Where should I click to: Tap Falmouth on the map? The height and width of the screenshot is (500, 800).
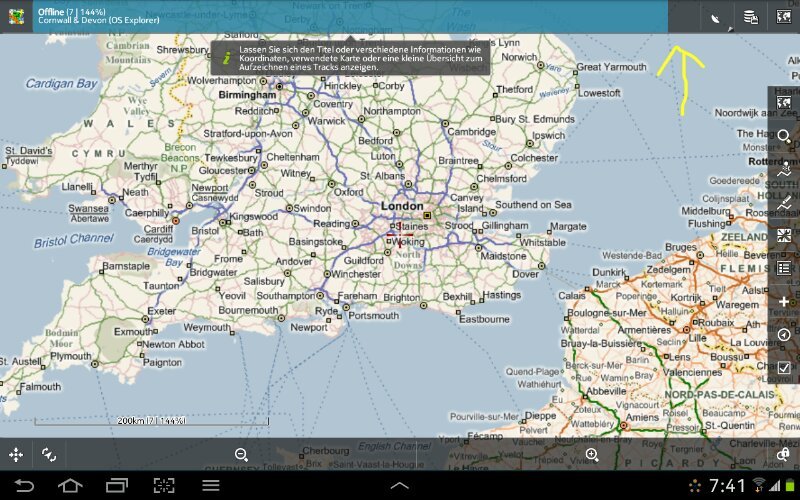pyautogui.click(x=40, y=387)
